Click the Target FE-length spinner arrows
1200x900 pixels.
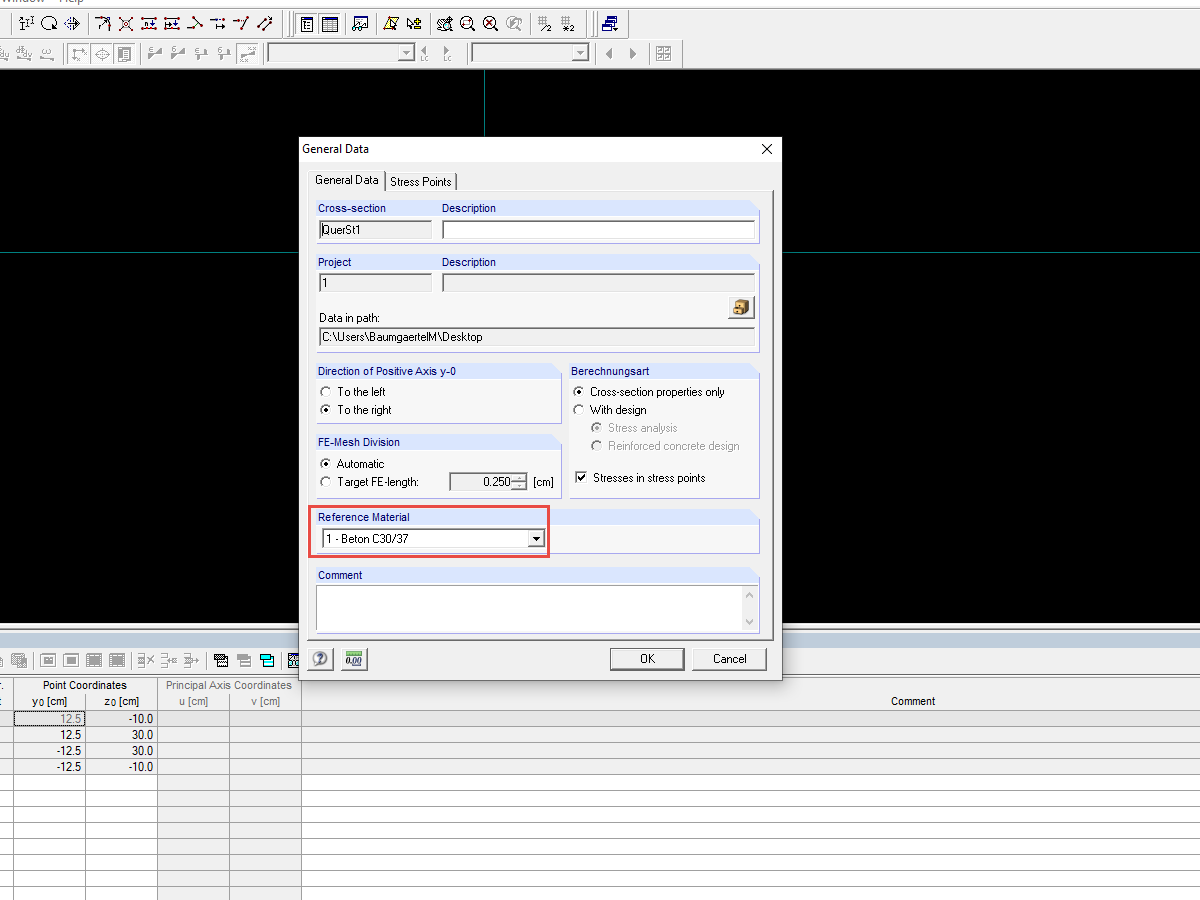519,482
